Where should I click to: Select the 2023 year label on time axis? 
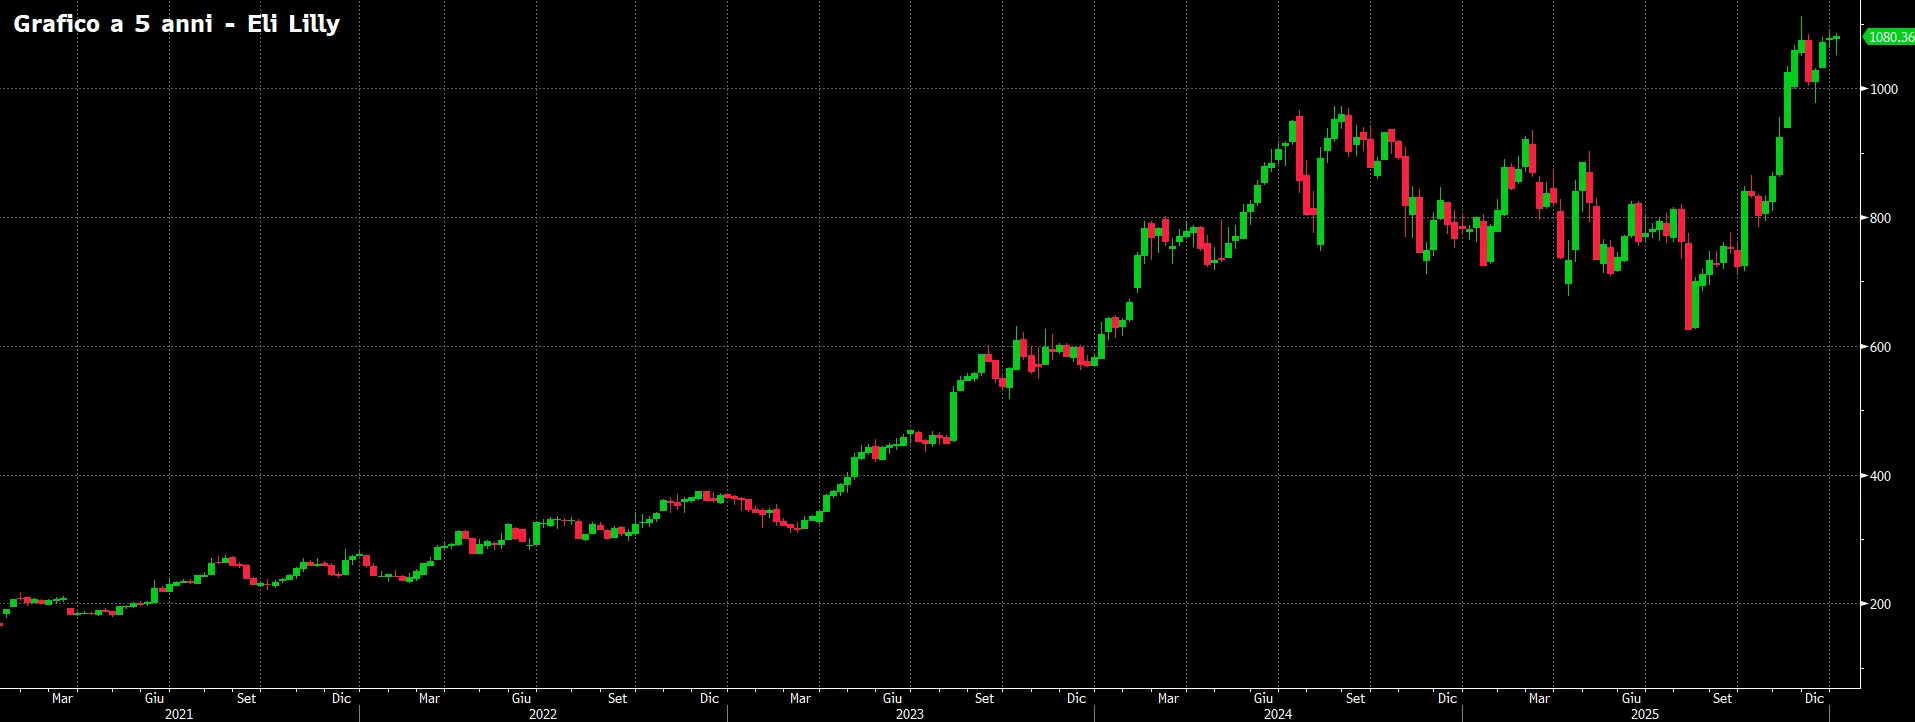pos(910,714)
